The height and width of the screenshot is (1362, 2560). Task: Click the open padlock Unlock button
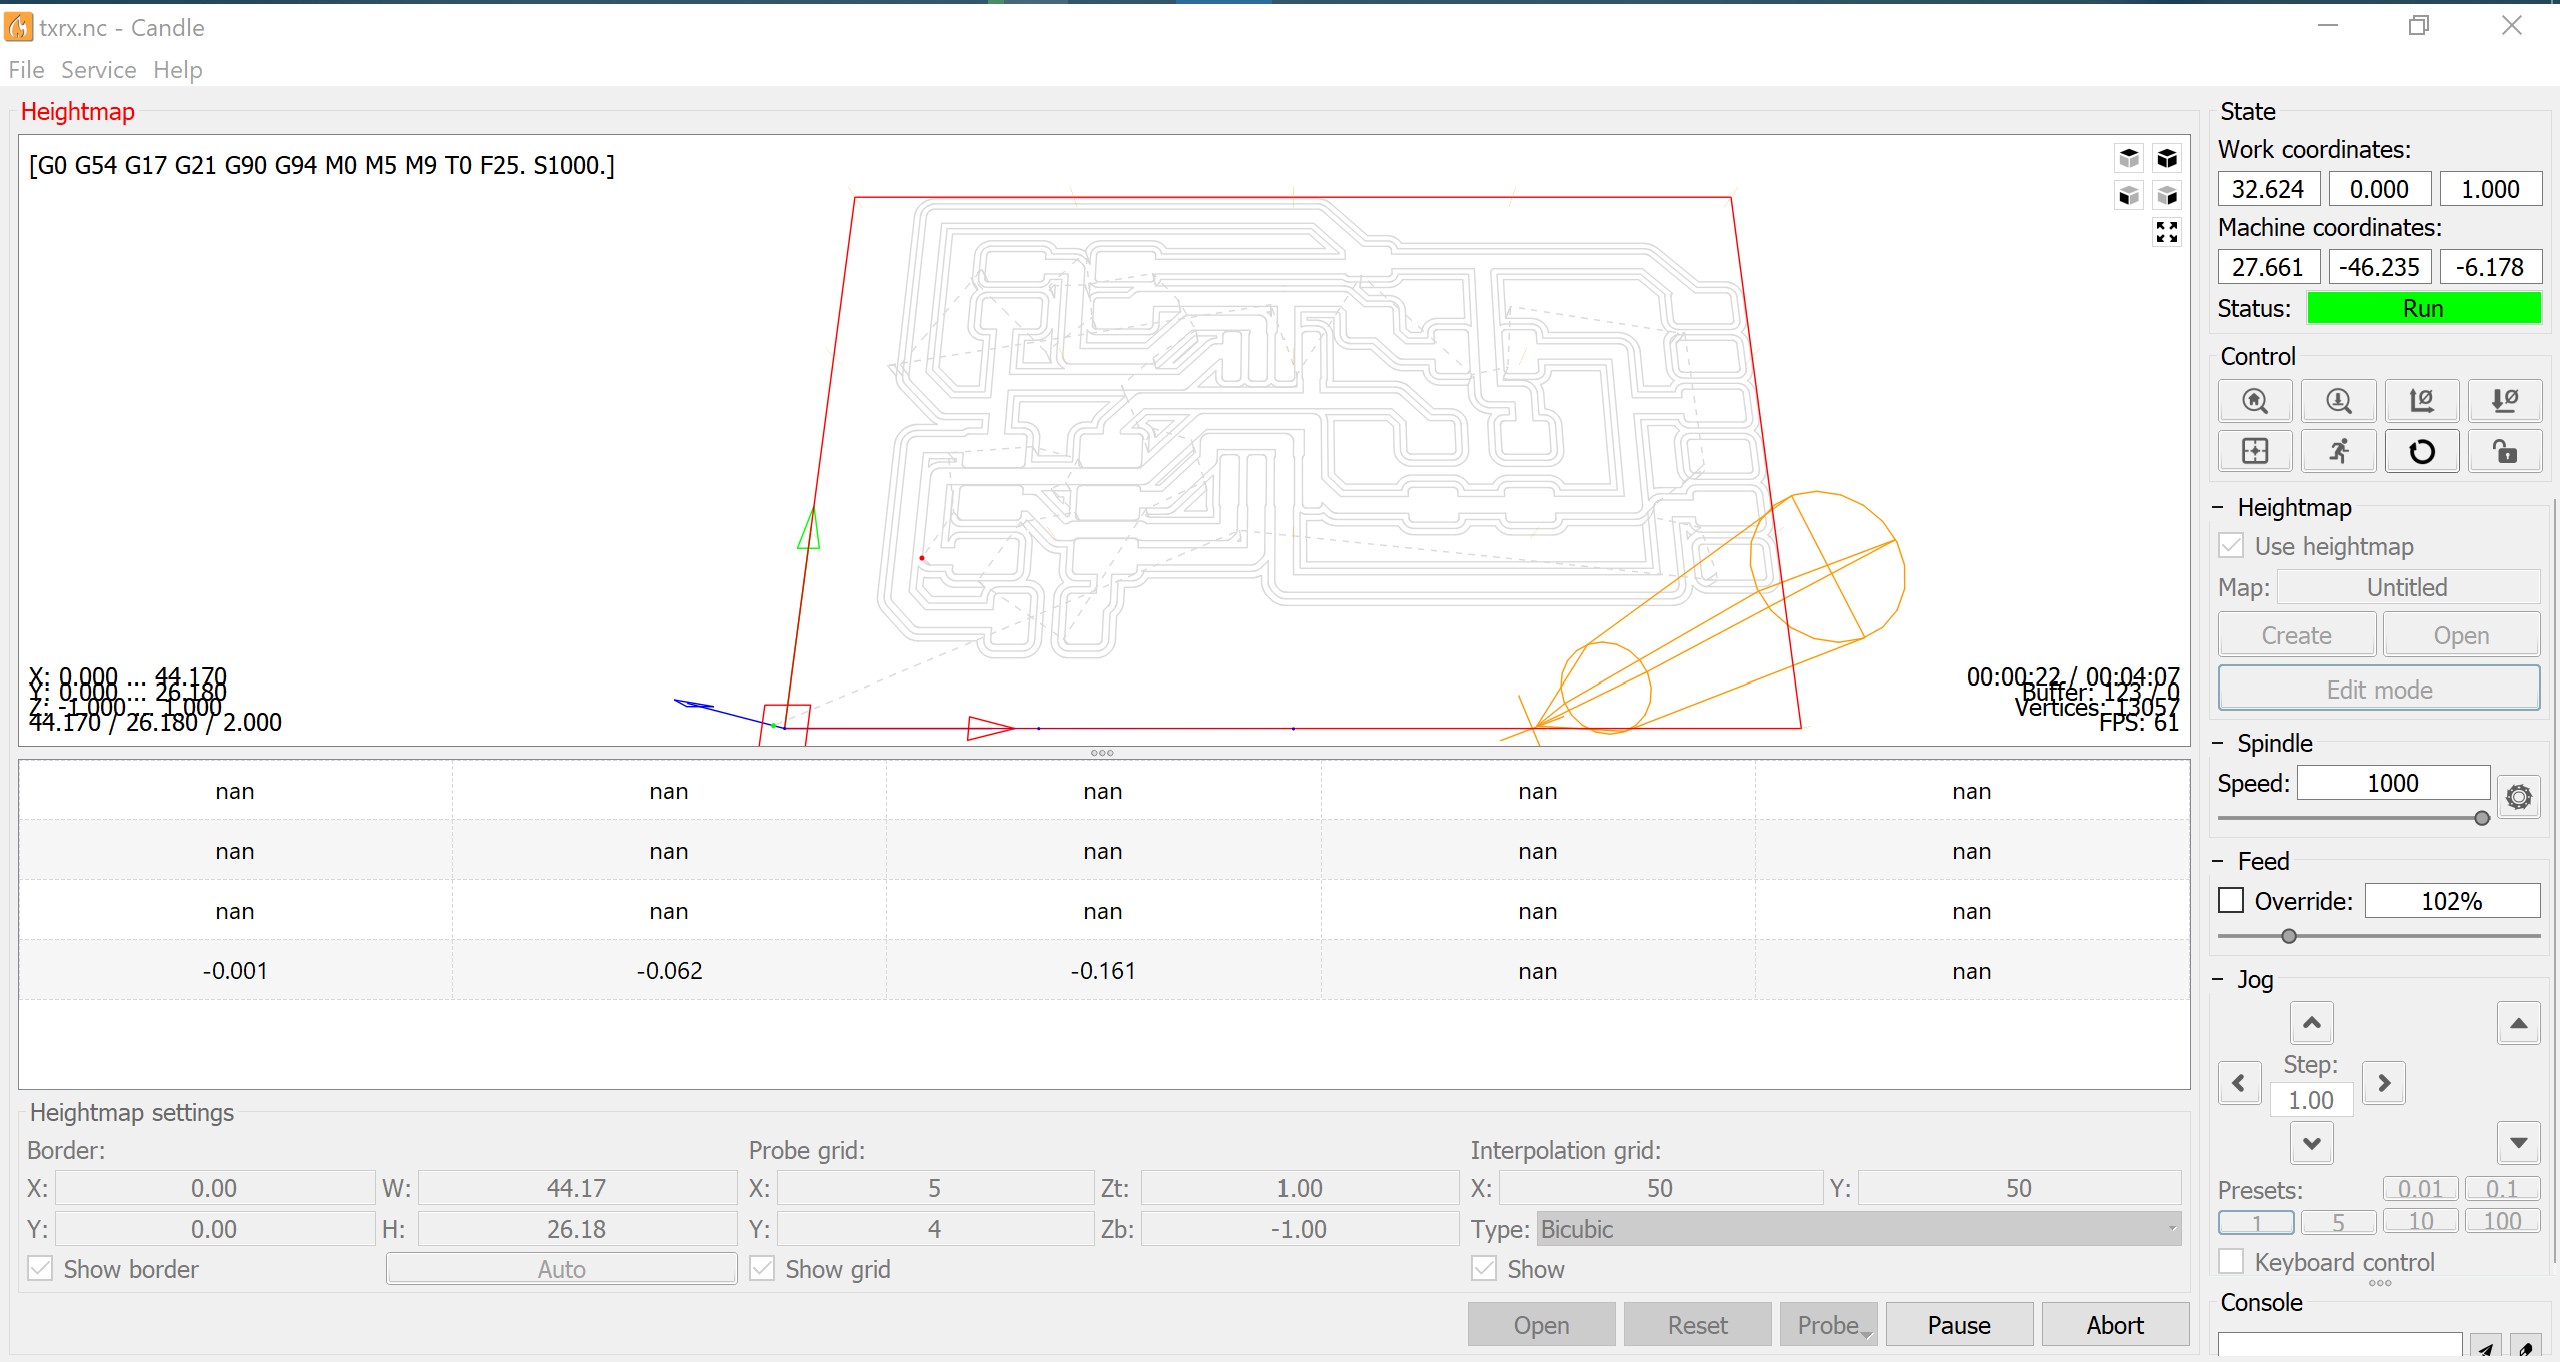coord(2504,451)
